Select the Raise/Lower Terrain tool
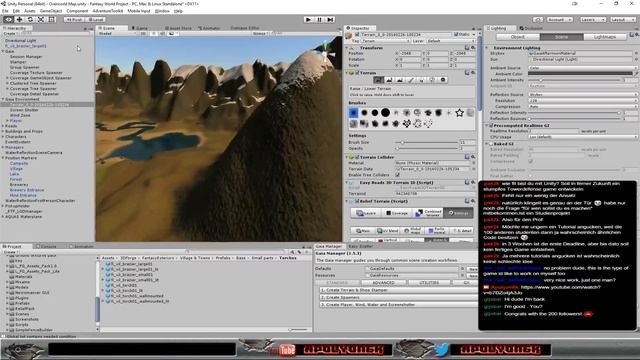This screenshot has width=640, height=360. pos(379,80)
